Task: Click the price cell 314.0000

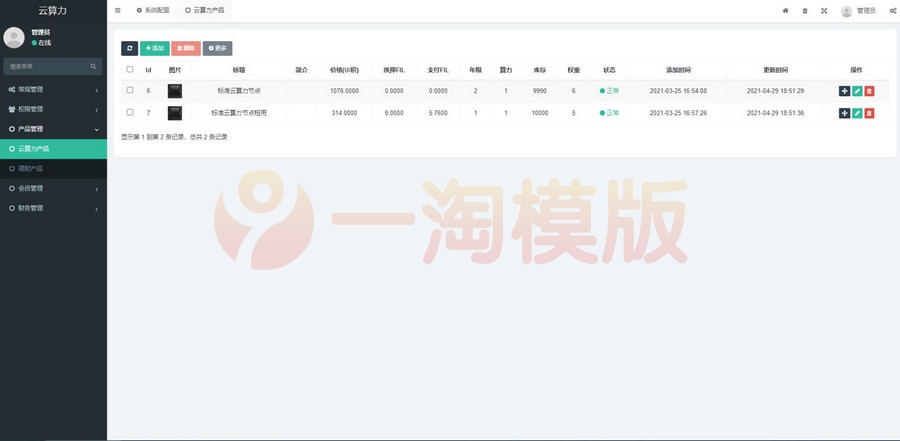Action: click(x=344, y=113)
